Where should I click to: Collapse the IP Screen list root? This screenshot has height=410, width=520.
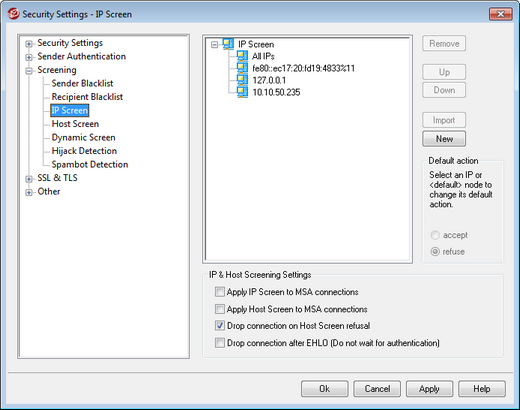pyautogui.click(x=215, y=45)
